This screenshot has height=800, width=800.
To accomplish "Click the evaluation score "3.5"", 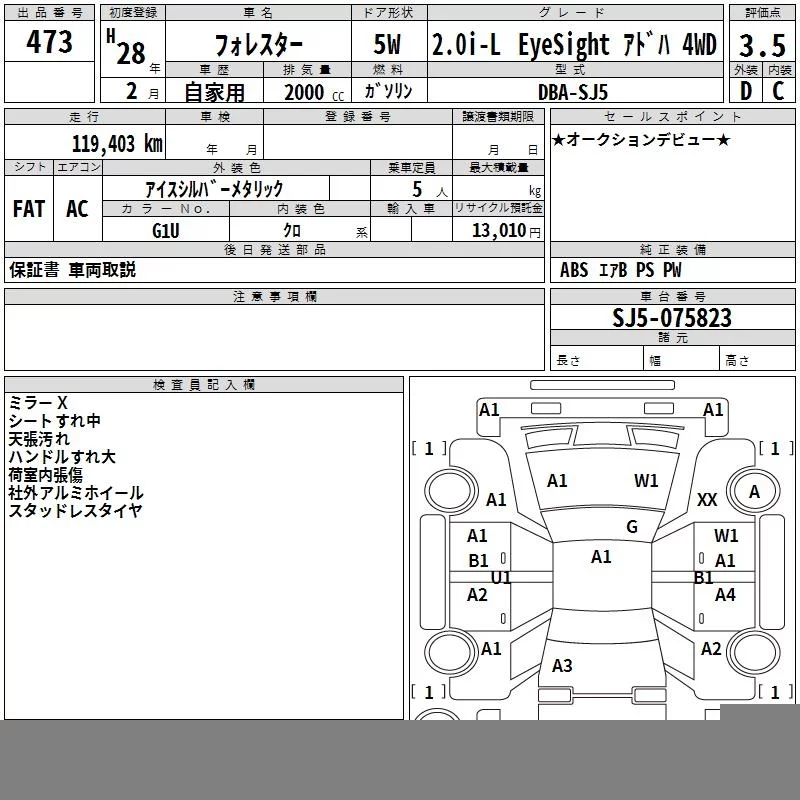I will [x=762, y=45].
